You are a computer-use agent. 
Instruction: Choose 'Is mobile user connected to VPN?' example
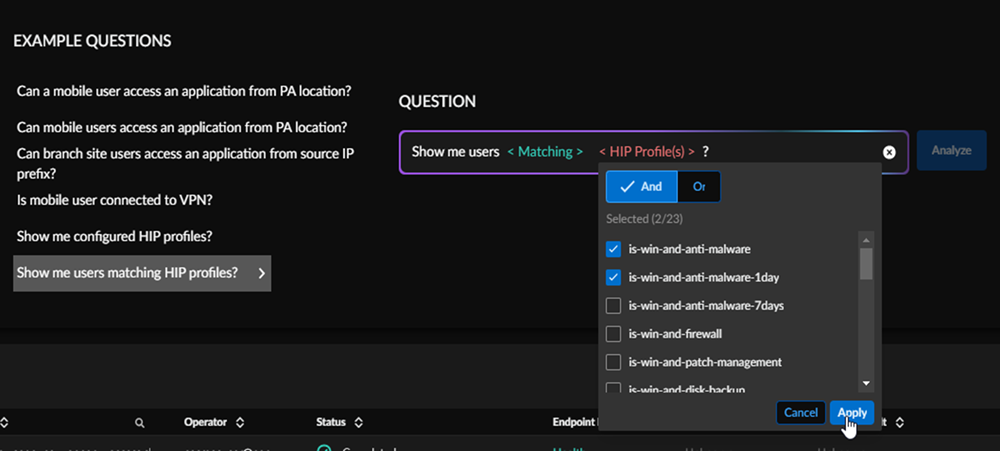pos(114,200)
